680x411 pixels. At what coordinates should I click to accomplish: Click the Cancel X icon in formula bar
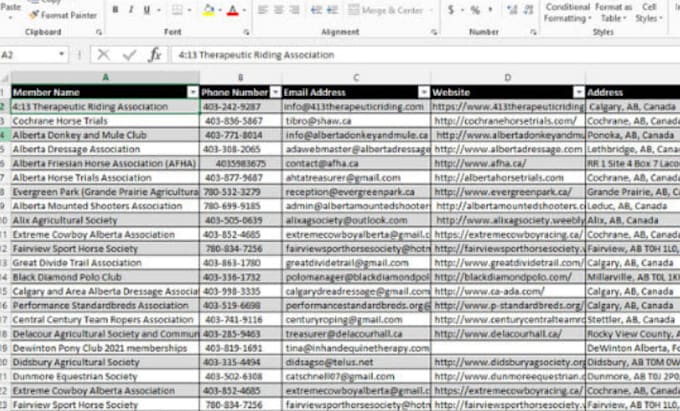104,55
